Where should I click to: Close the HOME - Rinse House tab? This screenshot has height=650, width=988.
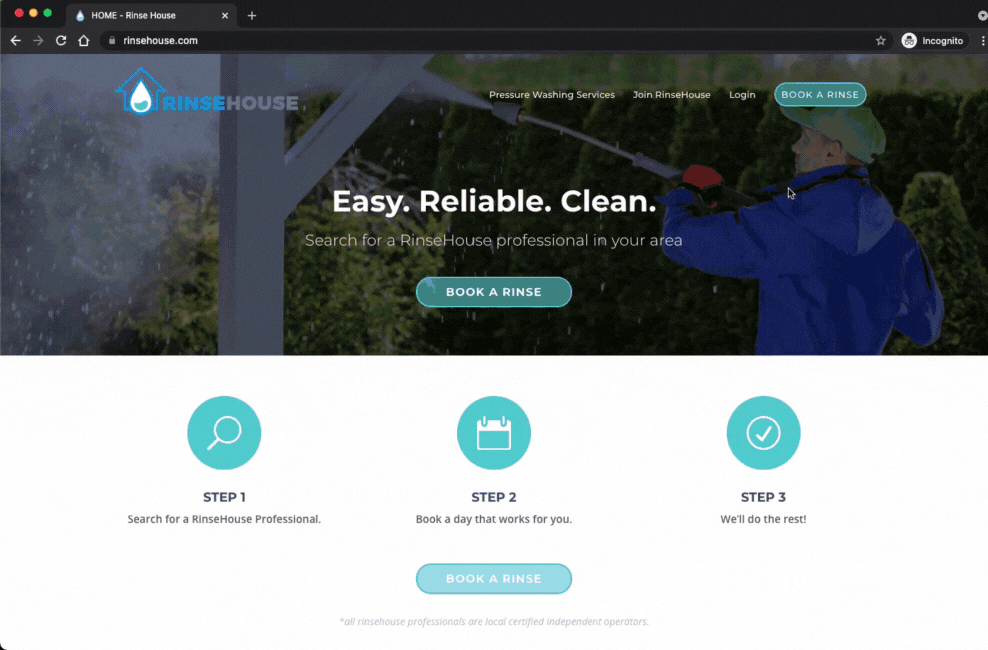coord(225,15)
